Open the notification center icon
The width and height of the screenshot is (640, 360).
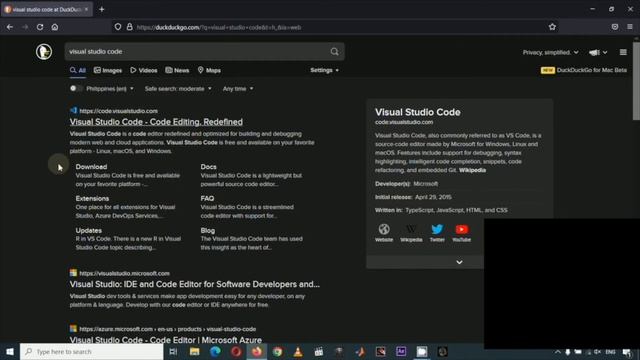click(x=627, y=352)
